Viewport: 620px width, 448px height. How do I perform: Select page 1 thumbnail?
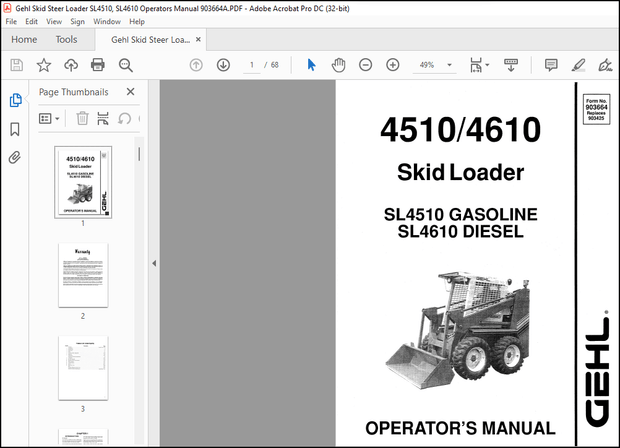point(83,182)
